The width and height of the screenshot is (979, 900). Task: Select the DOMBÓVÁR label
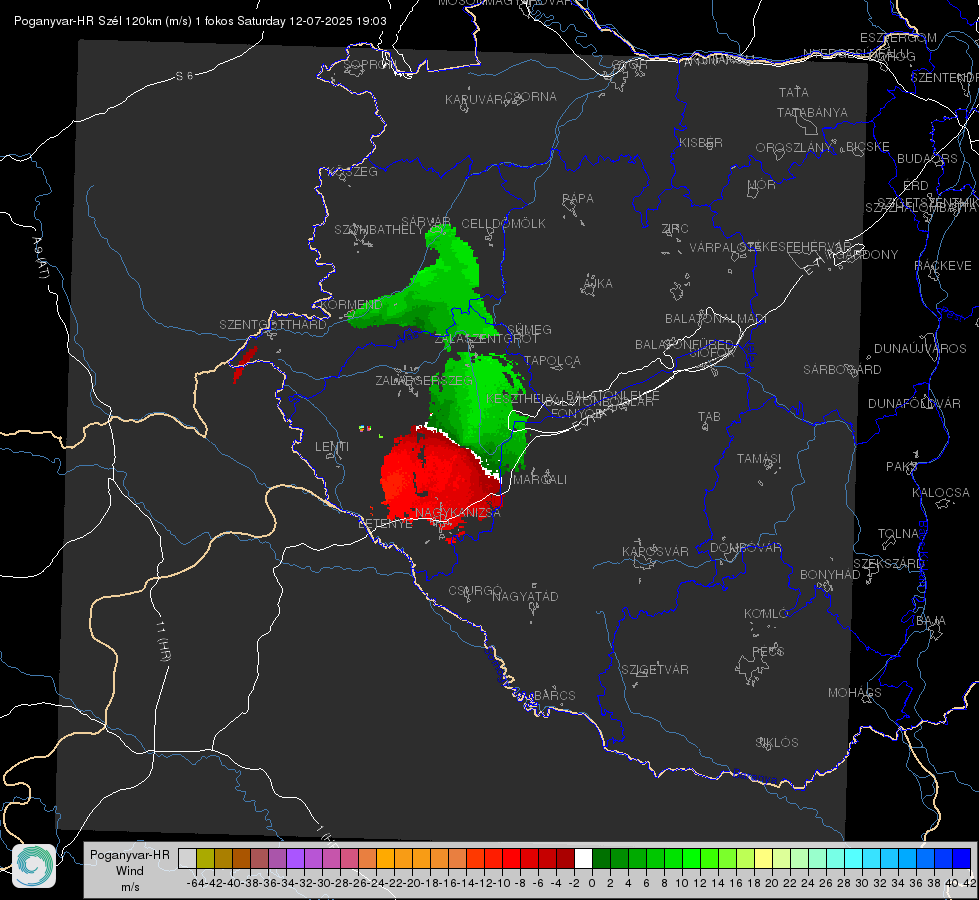[746, 548]
